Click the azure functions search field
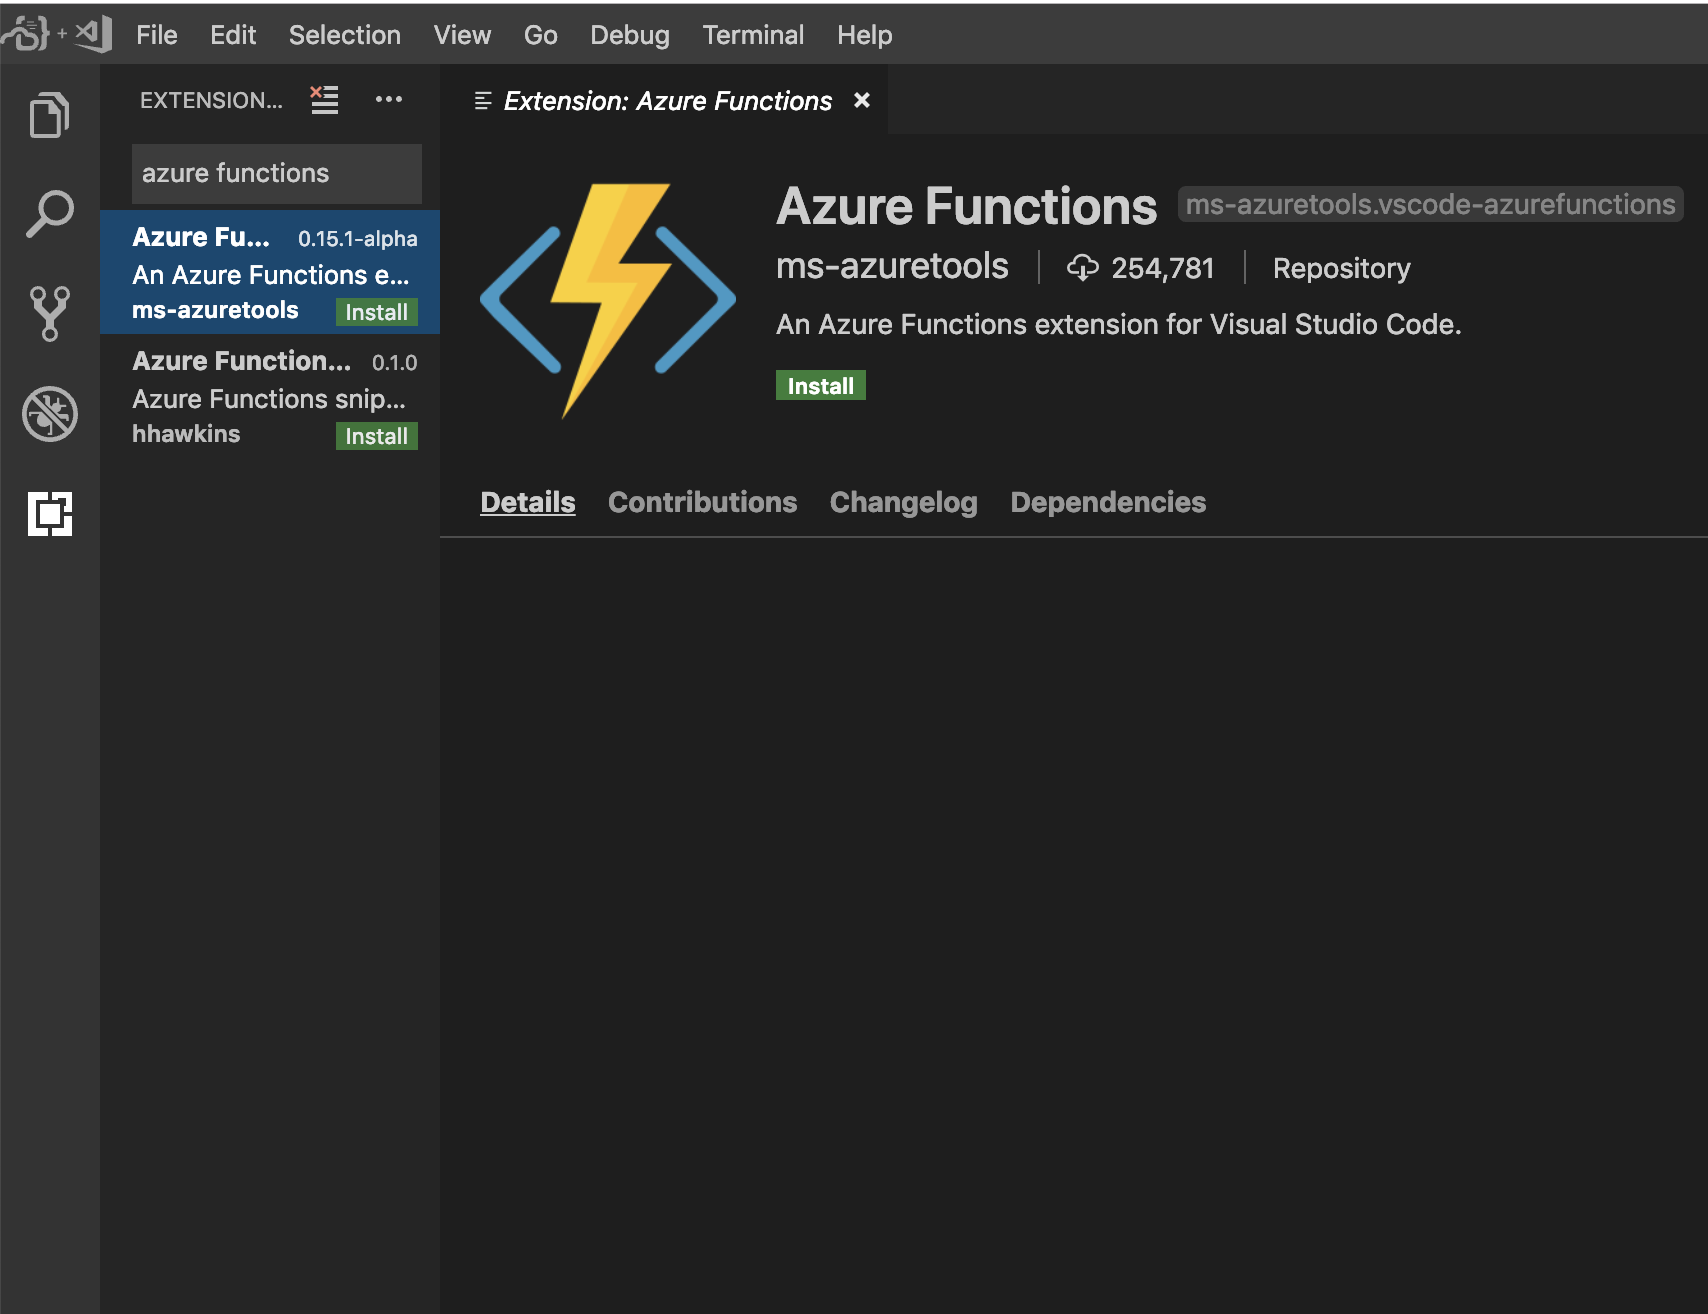The width and height of the screenshot is (1708, 1314). coord(277,173)
